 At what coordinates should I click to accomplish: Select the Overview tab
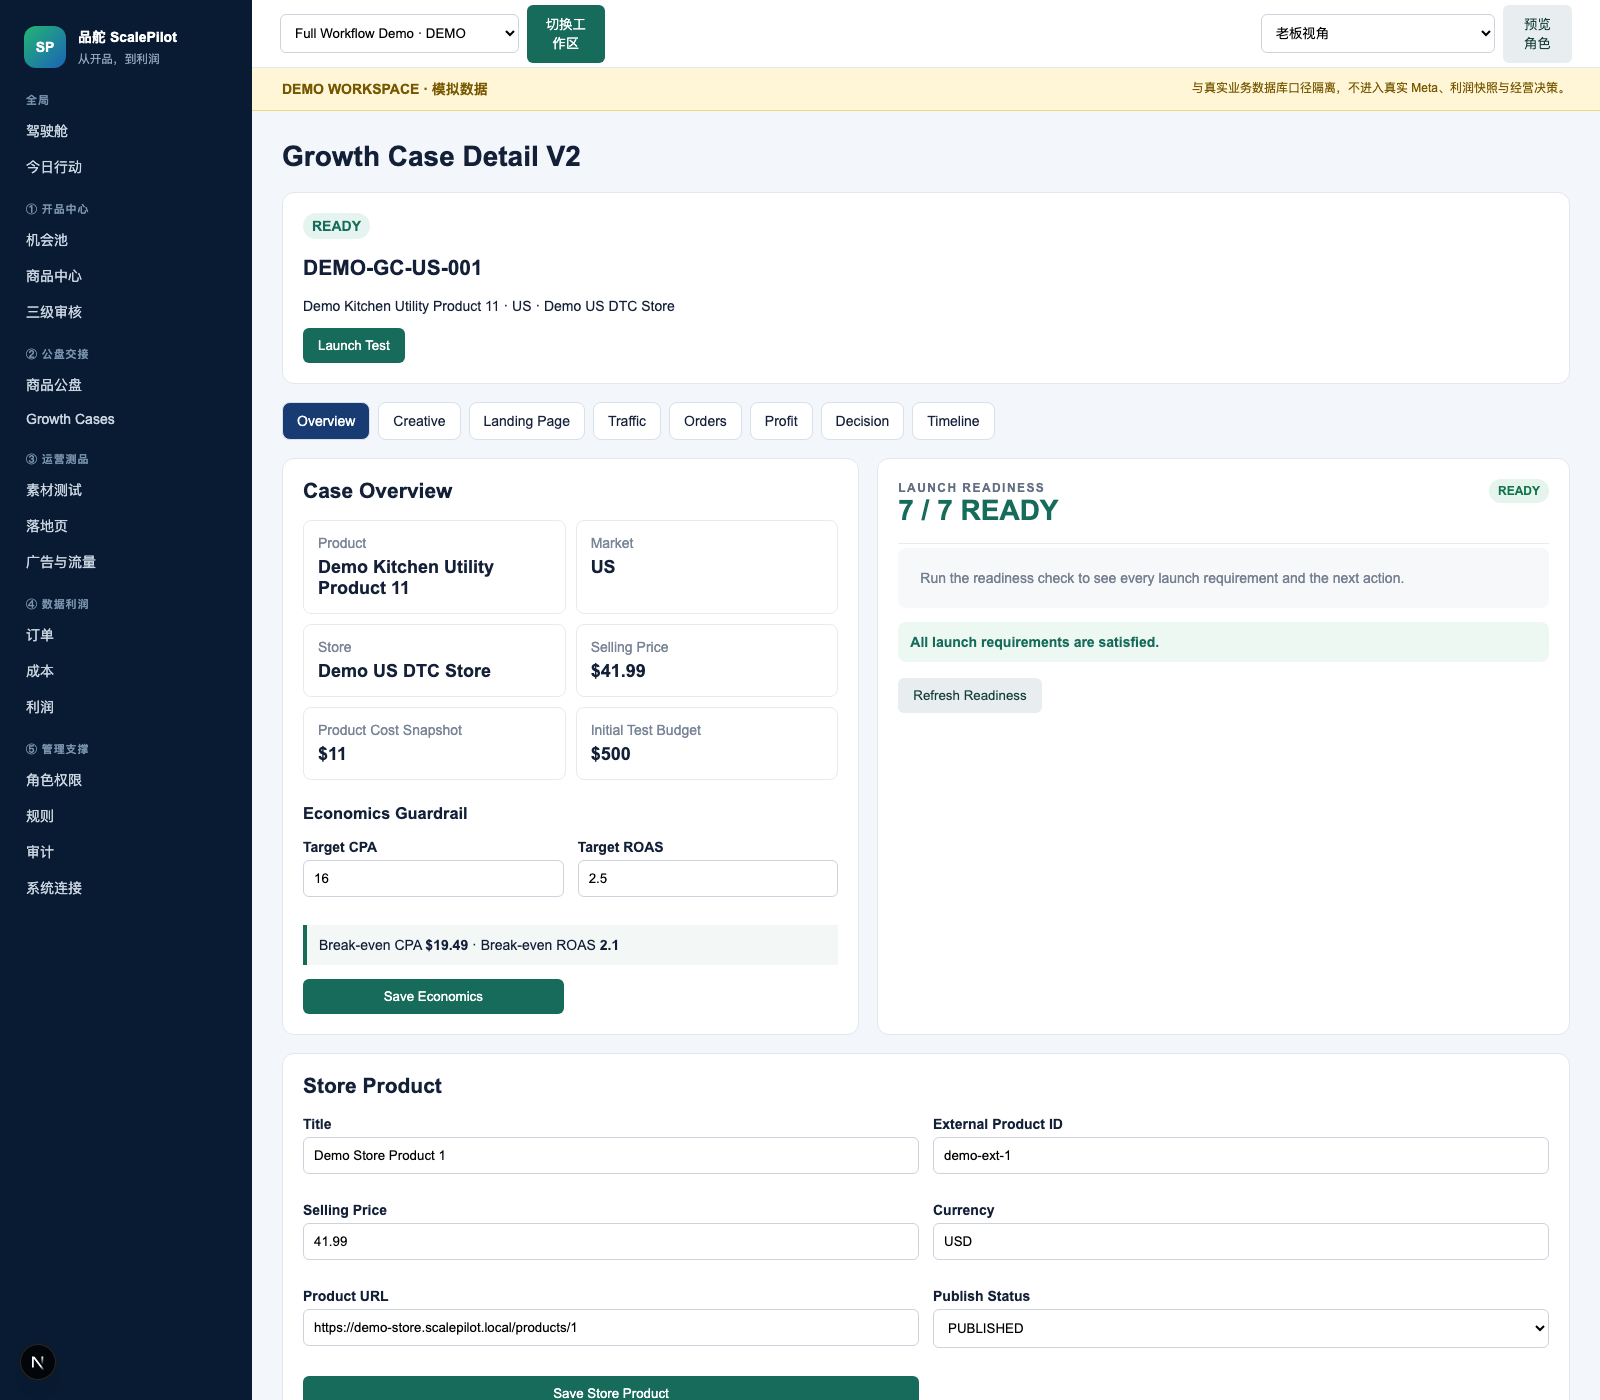(326, 421)
